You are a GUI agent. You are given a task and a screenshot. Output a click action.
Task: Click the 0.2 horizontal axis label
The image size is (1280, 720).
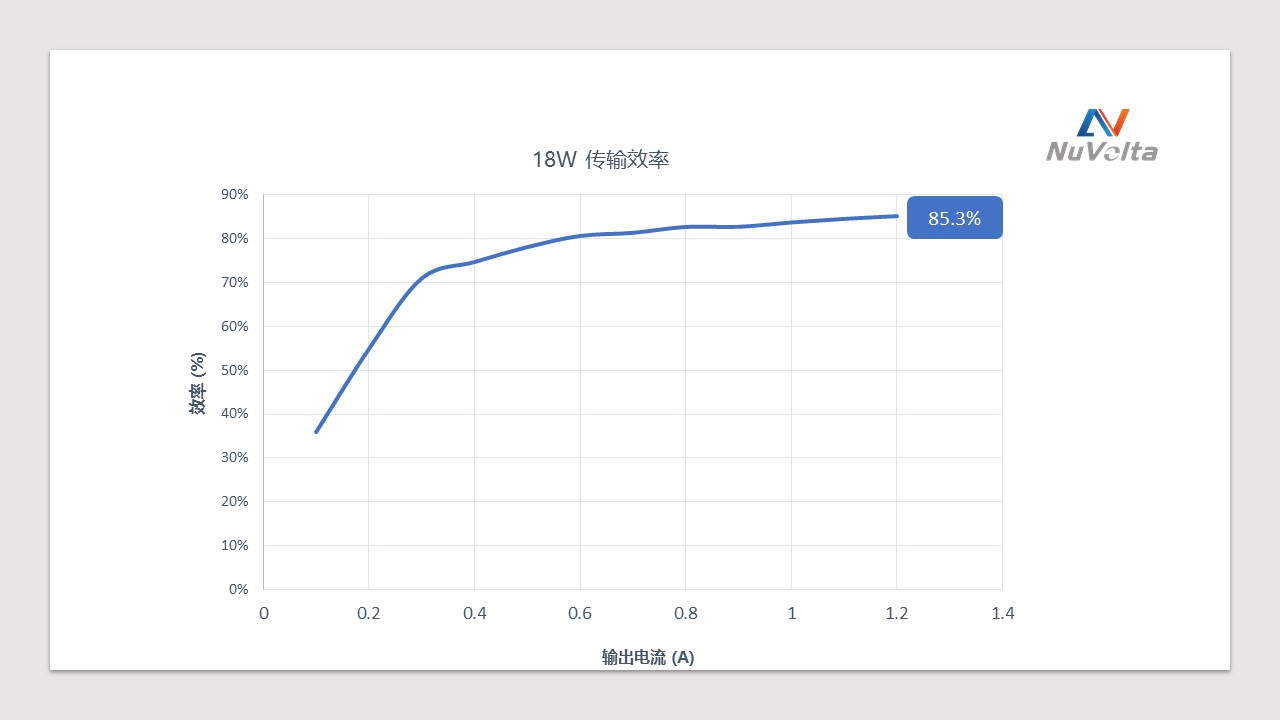click(x=369, y=613)
